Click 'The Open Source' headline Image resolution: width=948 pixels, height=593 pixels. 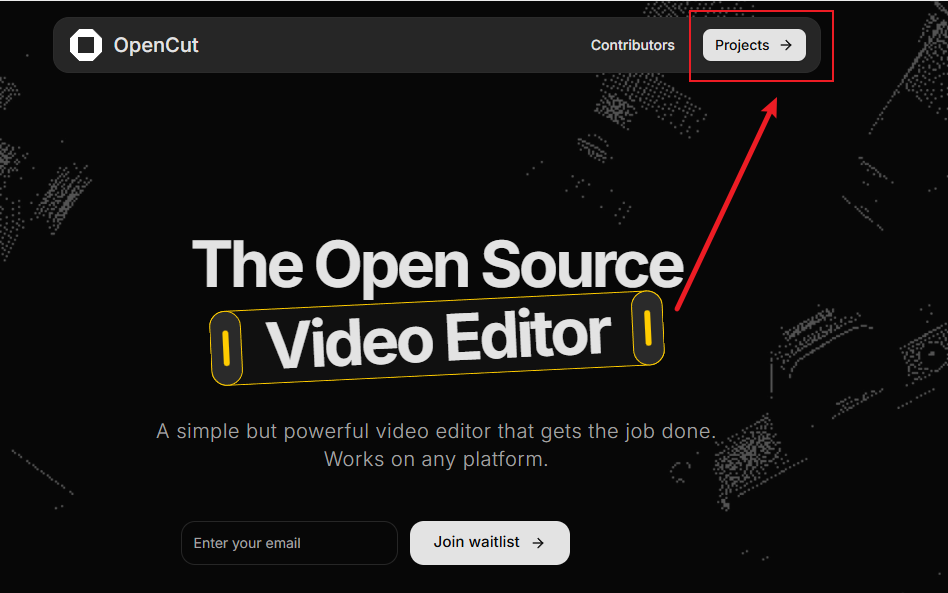437,264
